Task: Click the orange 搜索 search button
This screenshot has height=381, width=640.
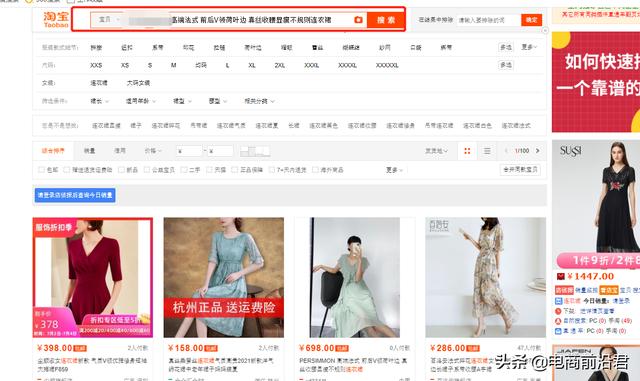Action: click(x=386, y=20)
